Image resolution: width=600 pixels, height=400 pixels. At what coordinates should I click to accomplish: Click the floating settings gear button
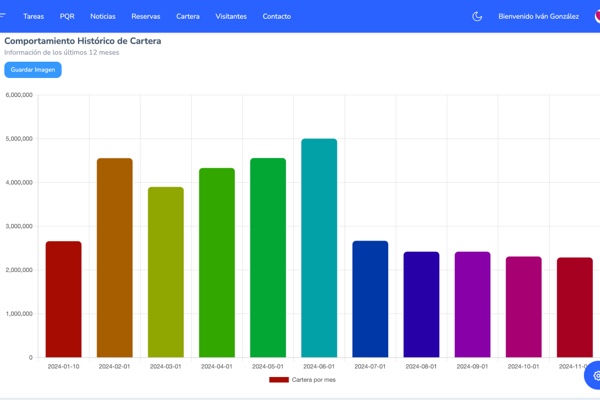click(594, 376)
